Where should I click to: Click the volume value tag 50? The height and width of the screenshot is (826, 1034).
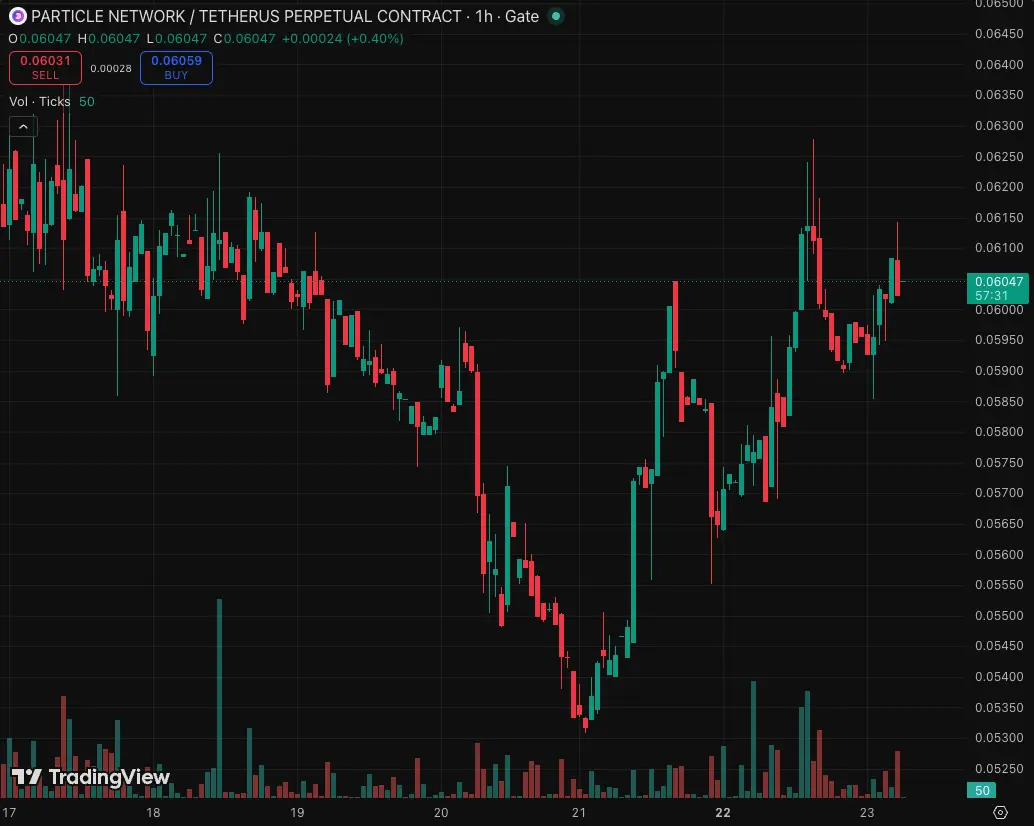982,790
